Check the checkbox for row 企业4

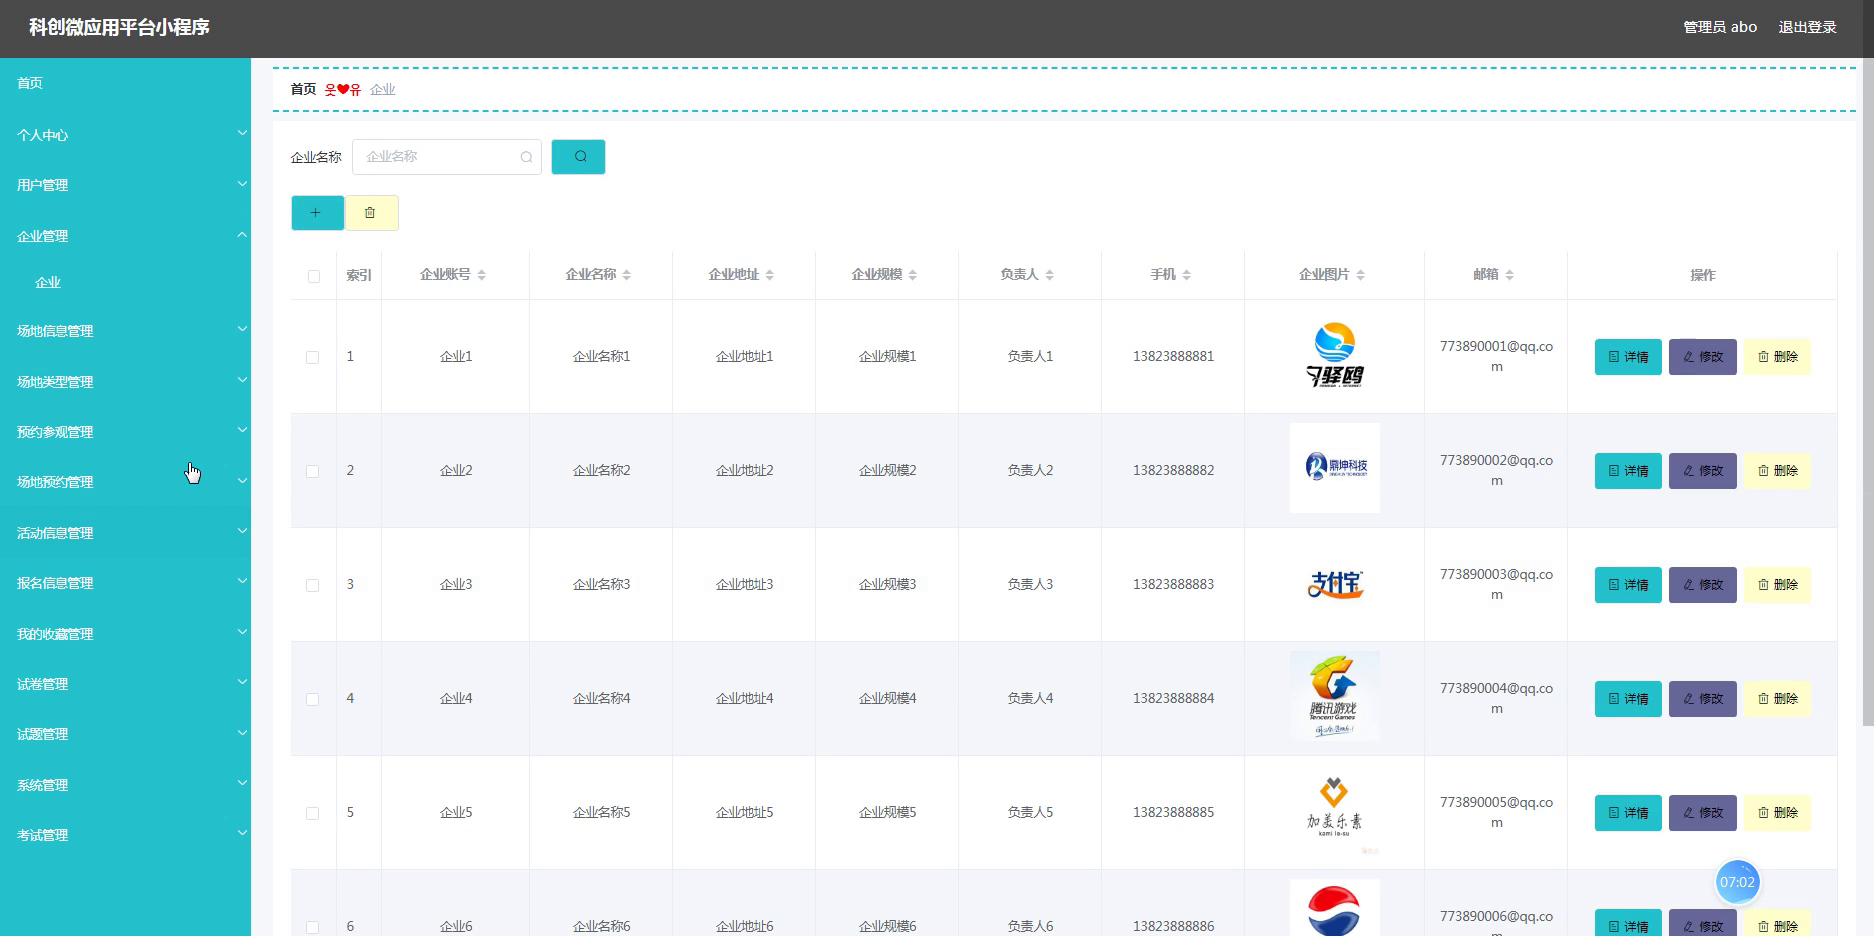click(x=312, y=699)
